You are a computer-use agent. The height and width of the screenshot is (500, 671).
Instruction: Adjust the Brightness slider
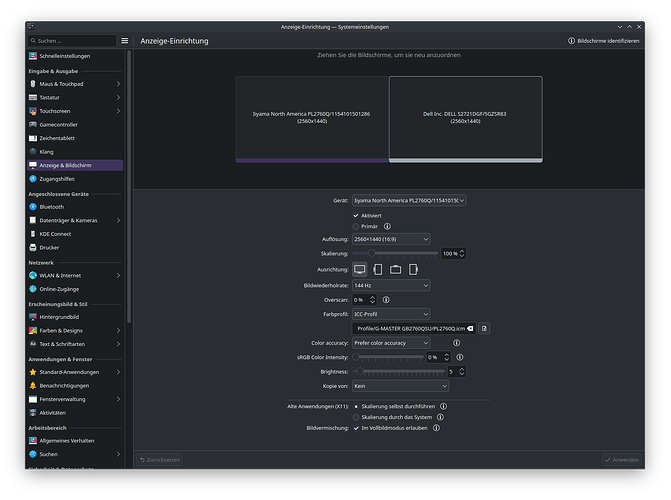point(398,372)
